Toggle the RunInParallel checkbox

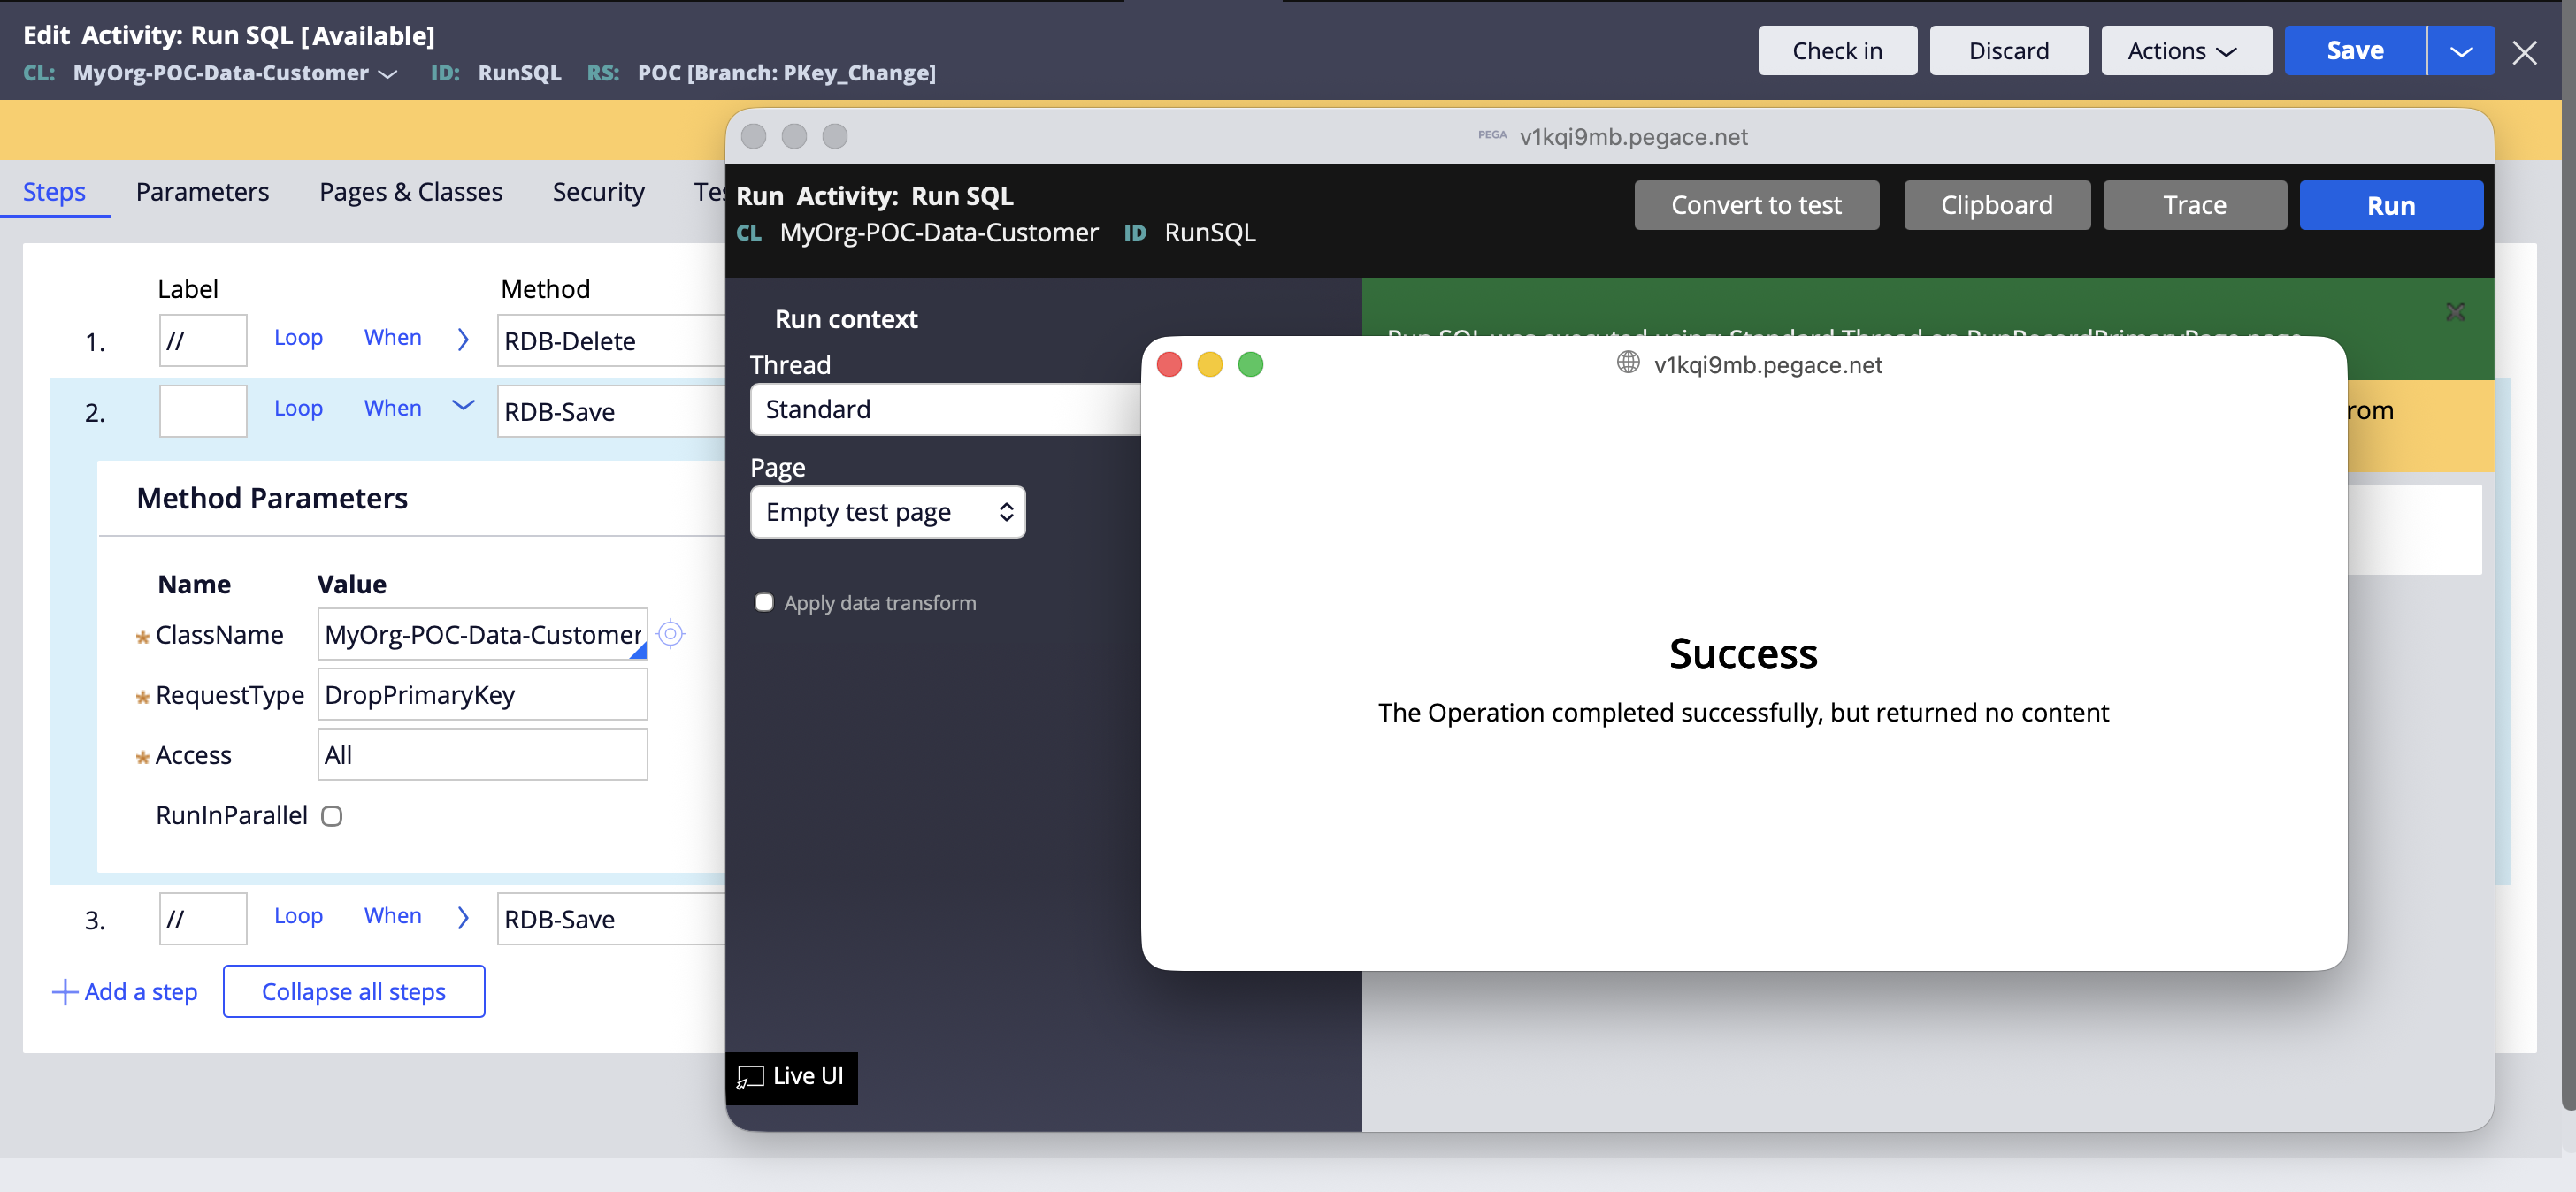[x=331, y=815]
